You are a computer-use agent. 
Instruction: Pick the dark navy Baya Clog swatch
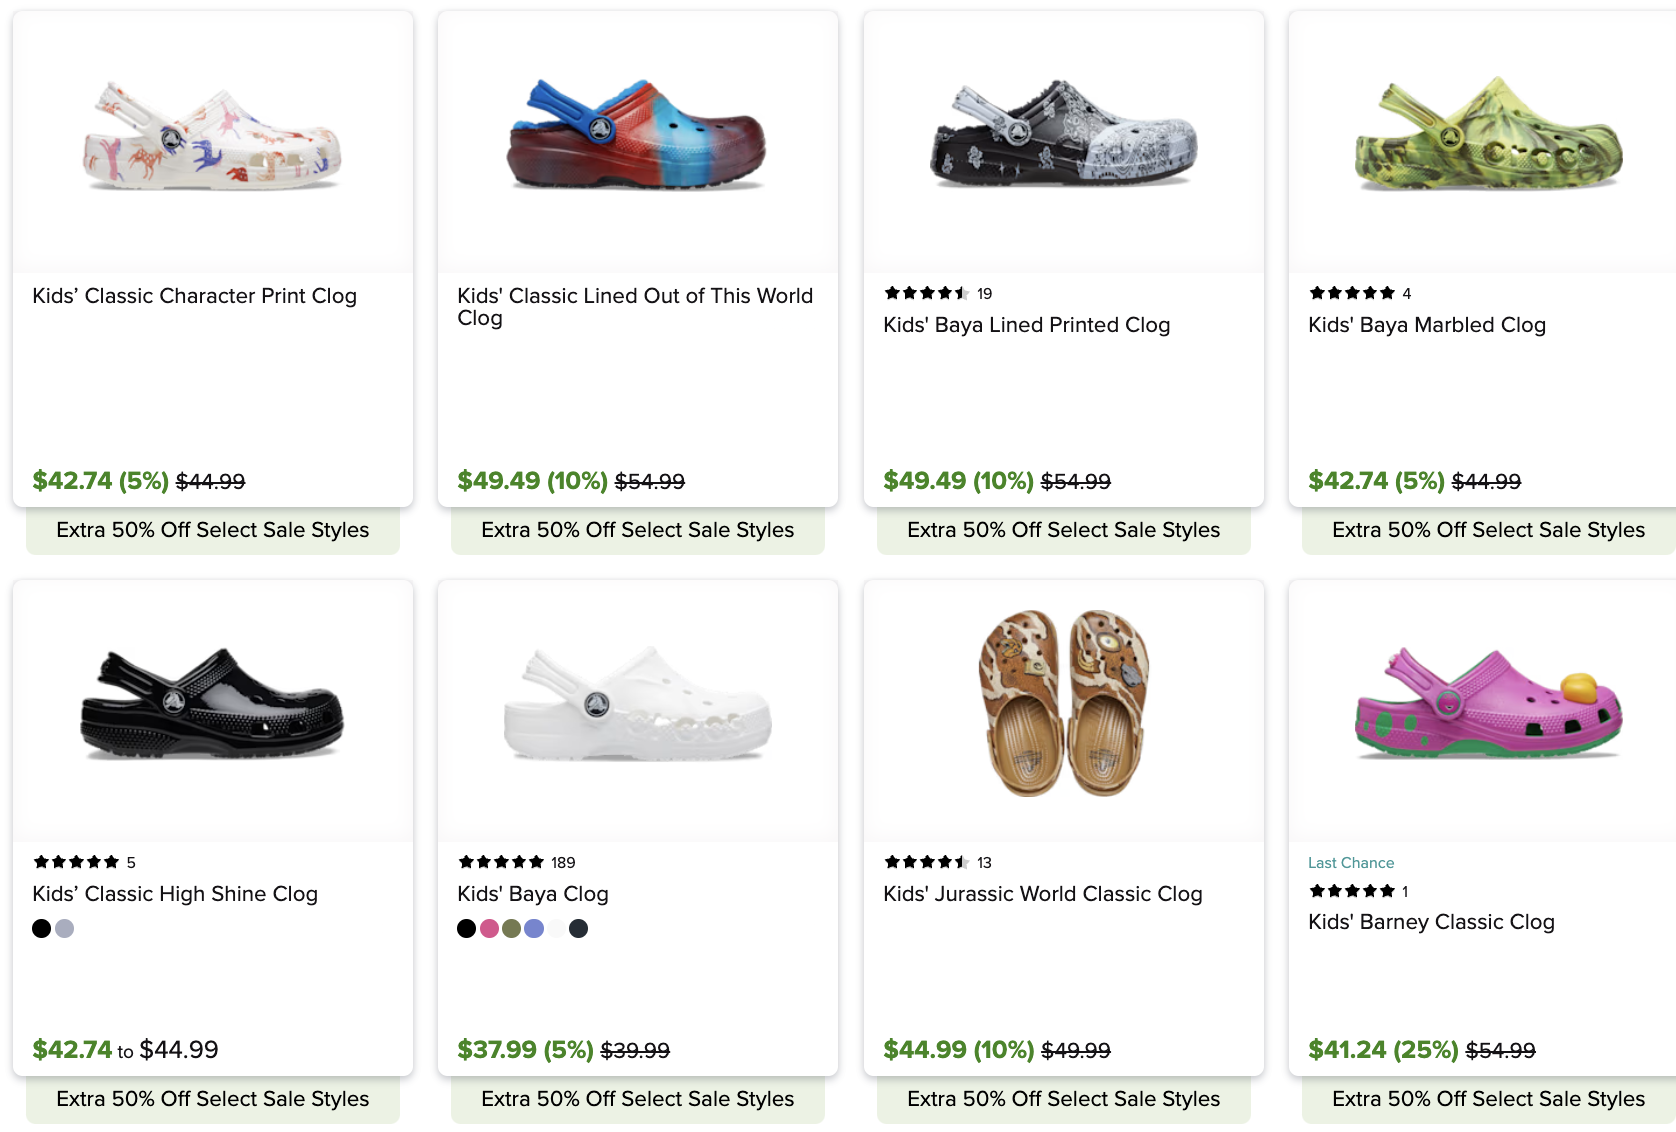pos(578,928)
